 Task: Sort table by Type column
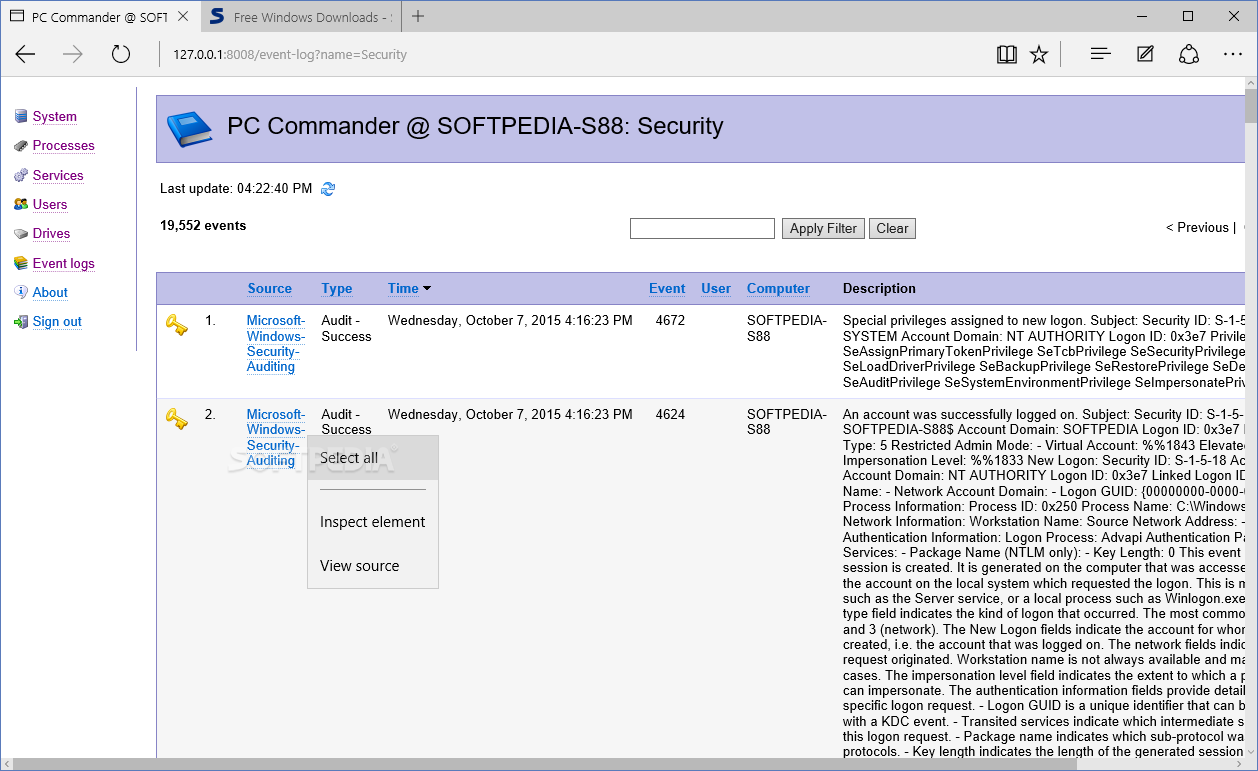337,289
